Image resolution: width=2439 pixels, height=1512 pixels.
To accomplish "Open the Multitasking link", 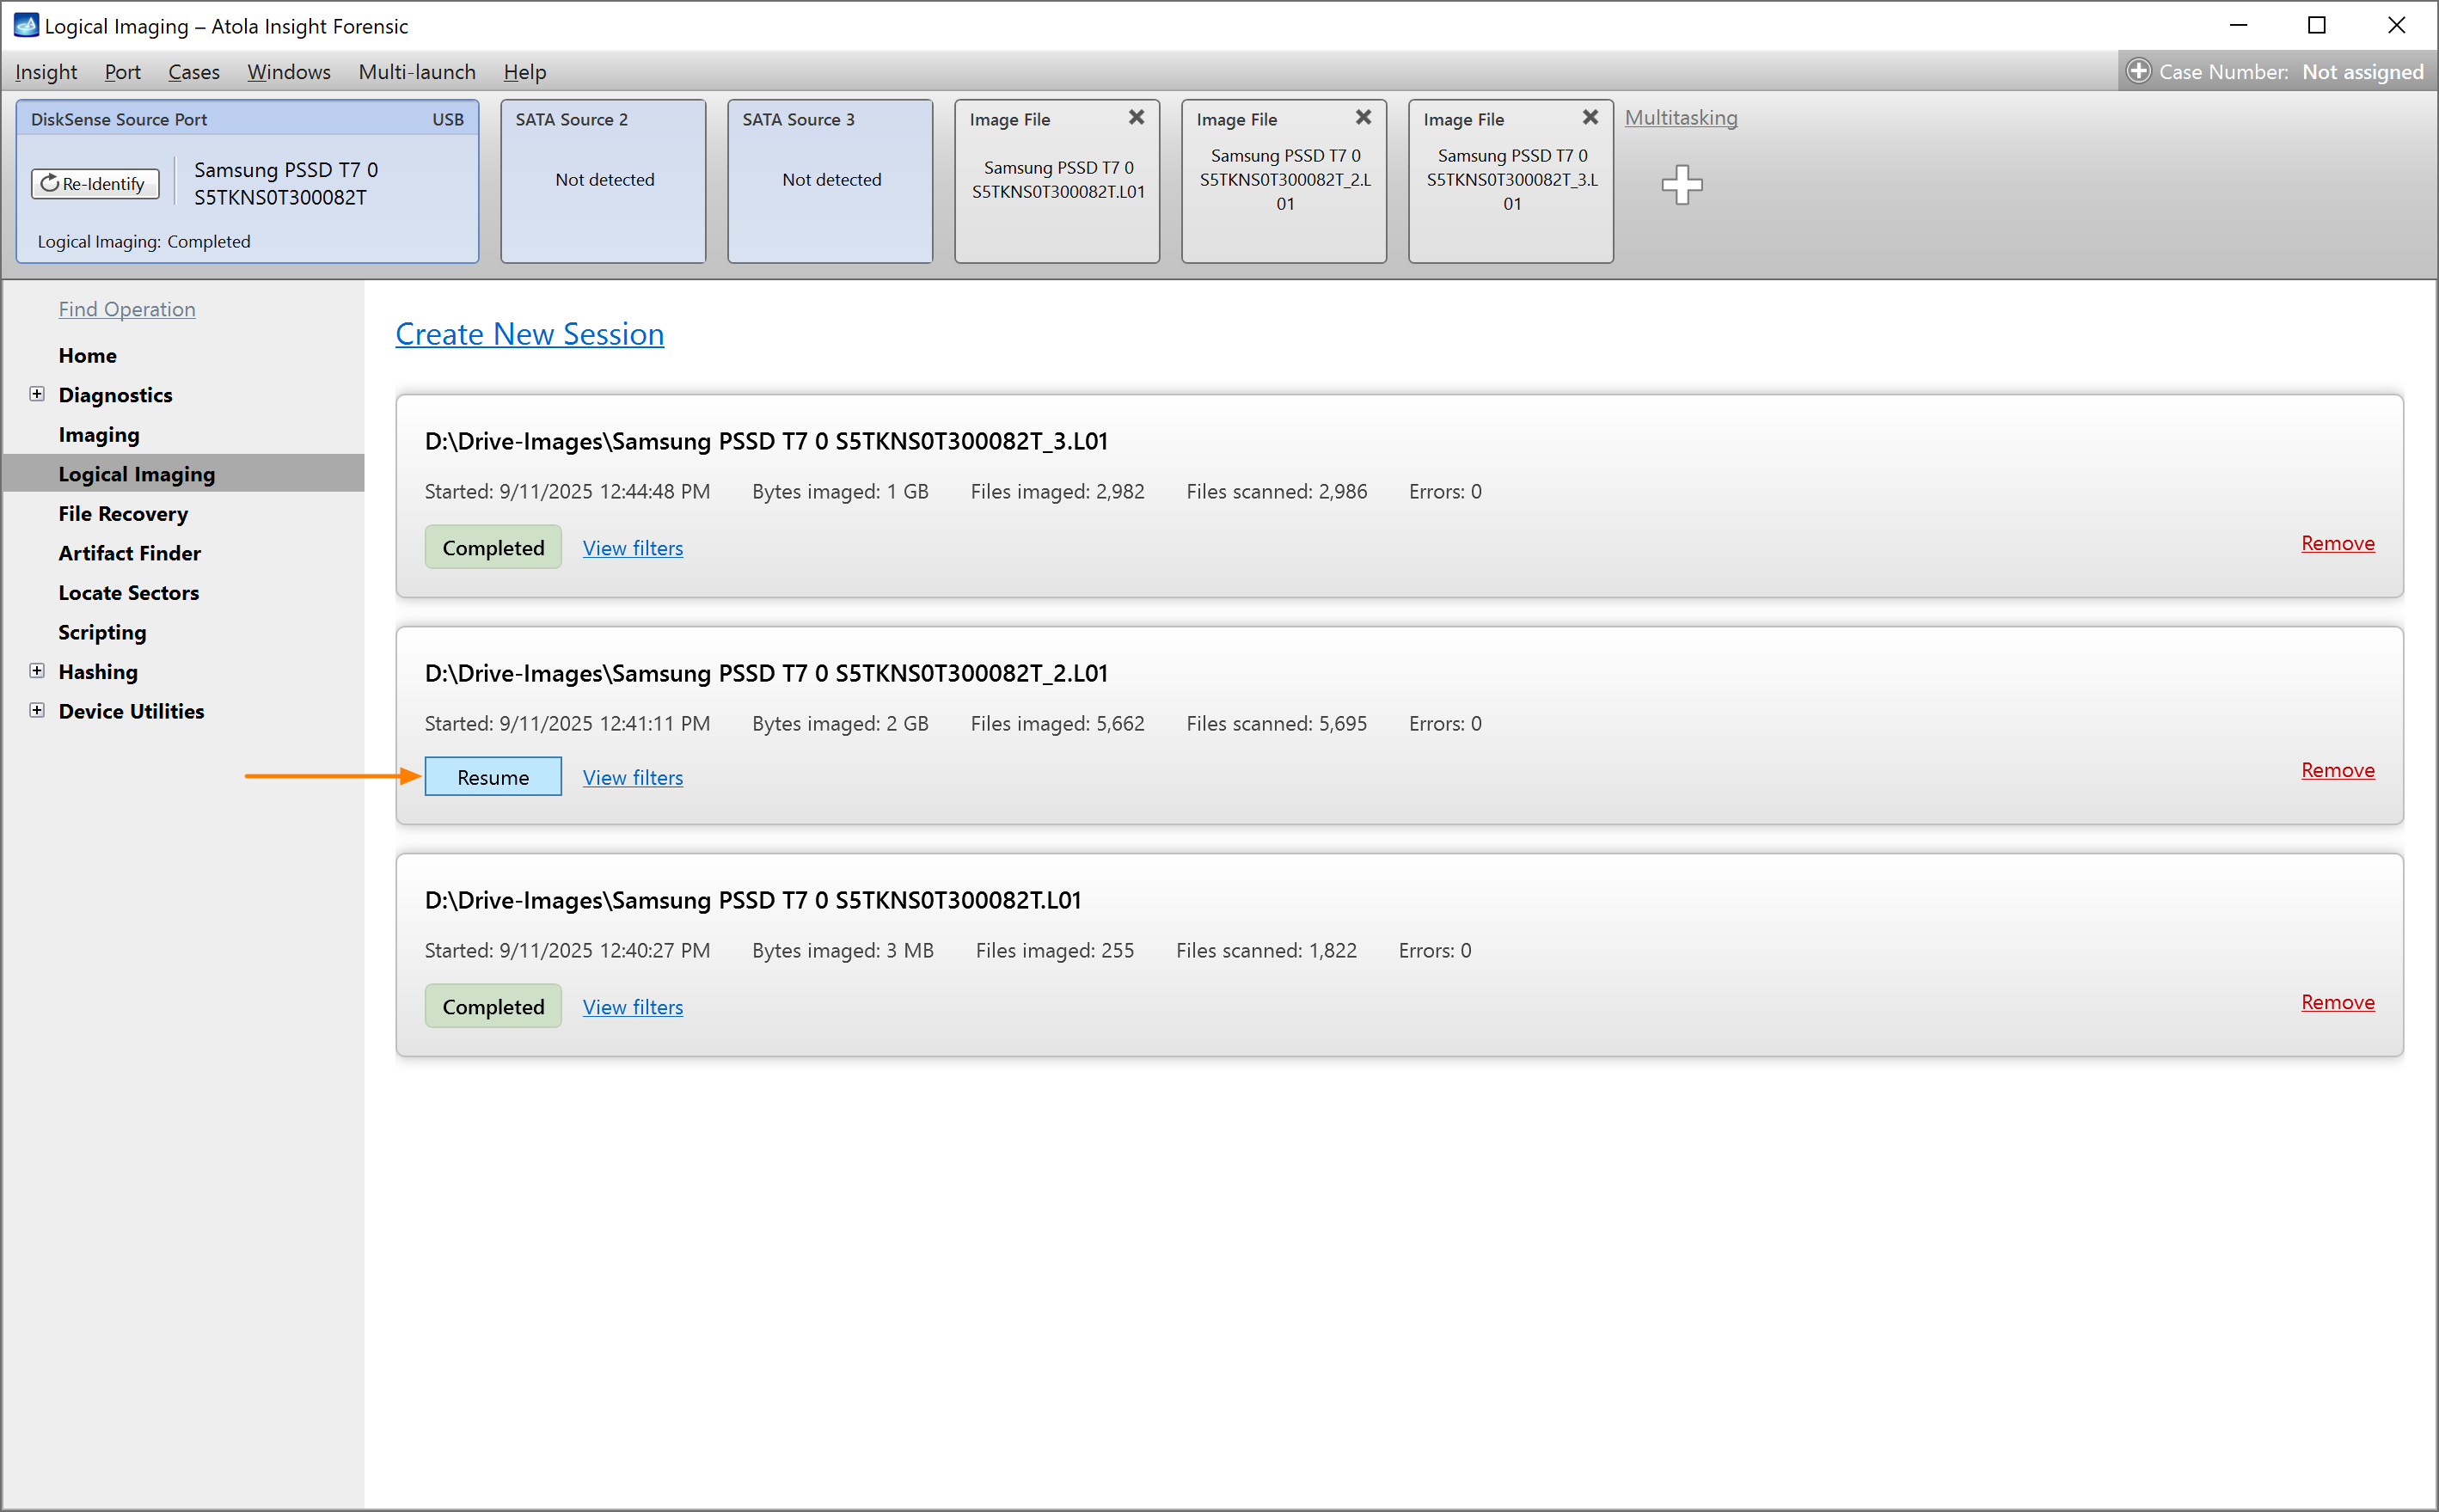I will (1681, 118).
